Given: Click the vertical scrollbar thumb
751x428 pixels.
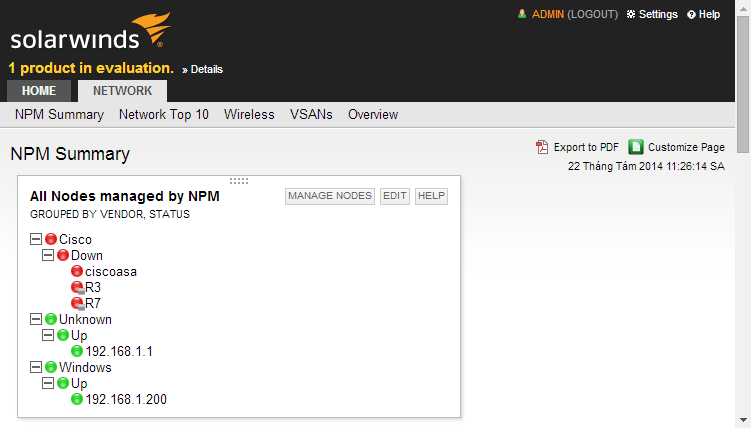Looking at the screenshot, I should pos(743,84).
